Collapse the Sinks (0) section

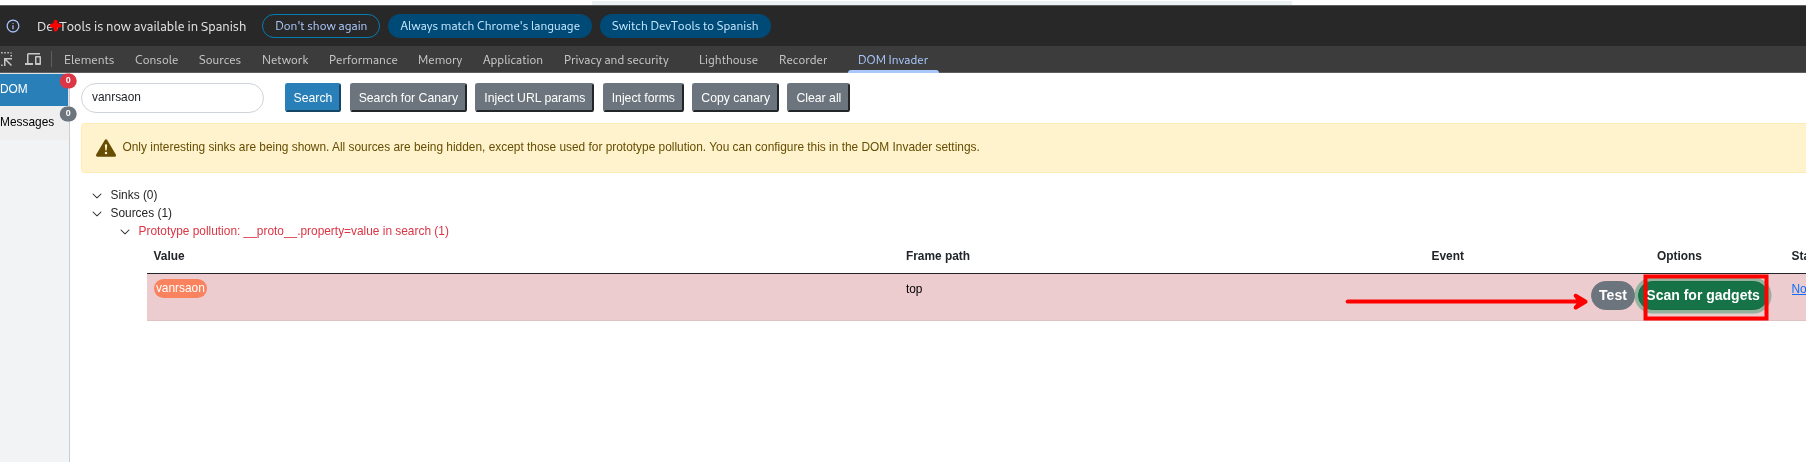97,196
